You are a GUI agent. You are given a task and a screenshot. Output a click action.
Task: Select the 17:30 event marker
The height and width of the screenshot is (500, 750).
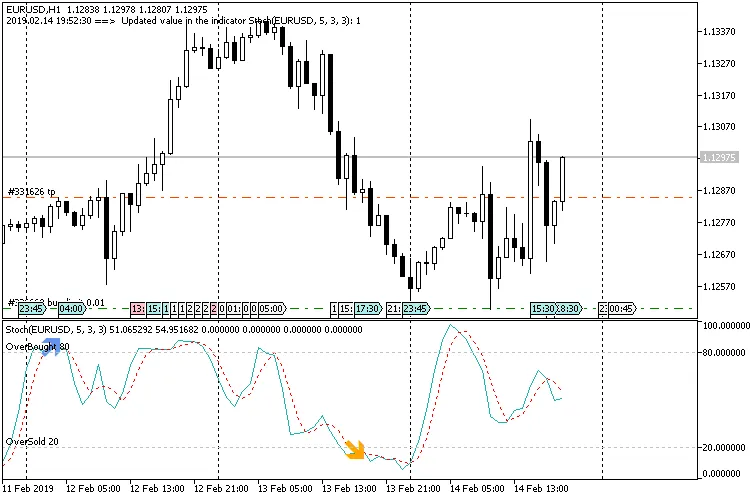(x=367, y=309)
